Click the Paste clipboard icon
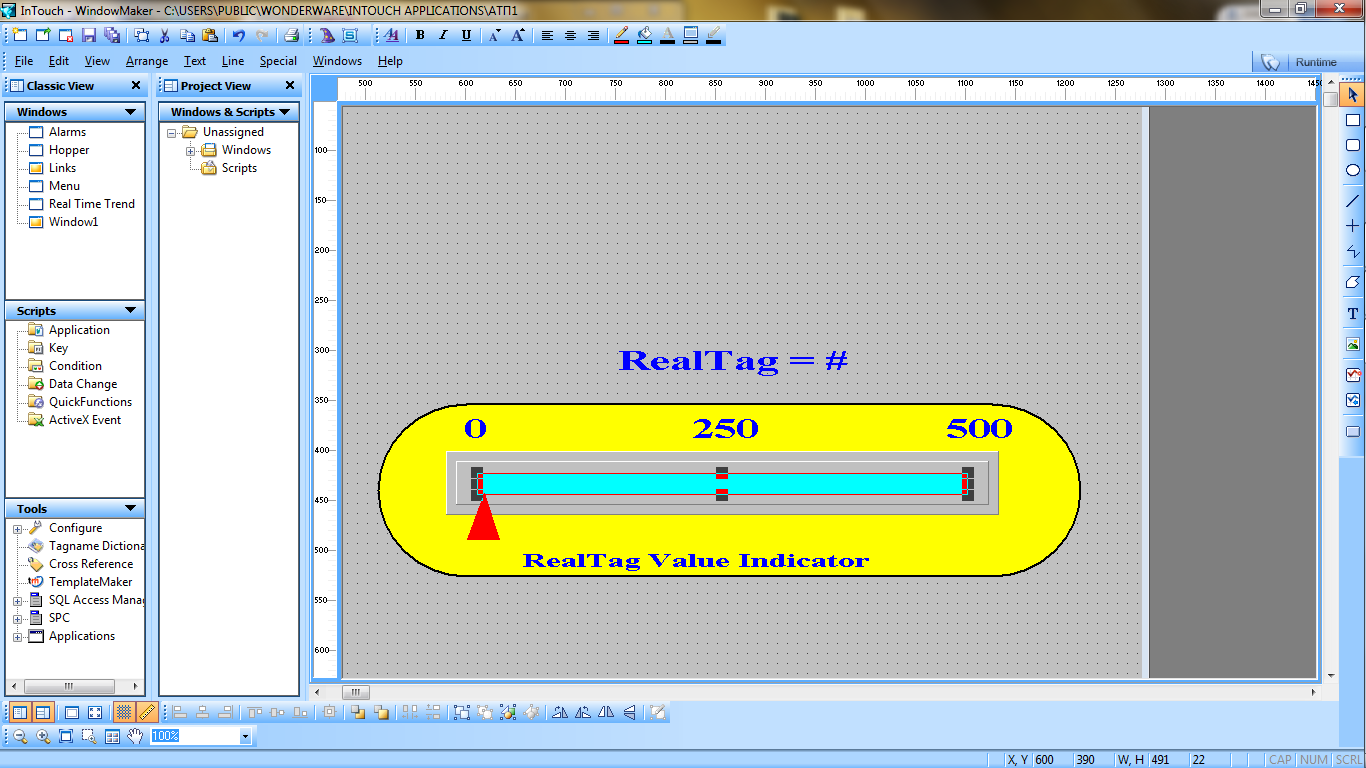Image resolution: width=1366 pixels, height=768 pixels. point(210,35)
